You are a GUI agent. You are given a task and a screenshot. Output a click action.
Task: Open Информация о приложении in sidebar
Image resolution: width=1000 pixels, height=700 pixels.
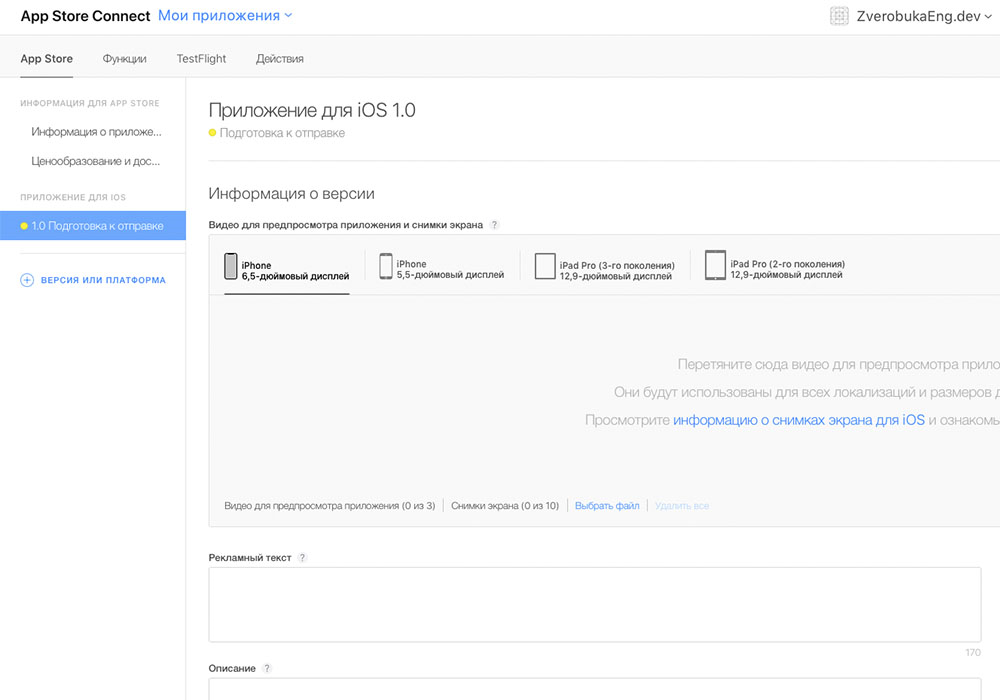[96, 132]
